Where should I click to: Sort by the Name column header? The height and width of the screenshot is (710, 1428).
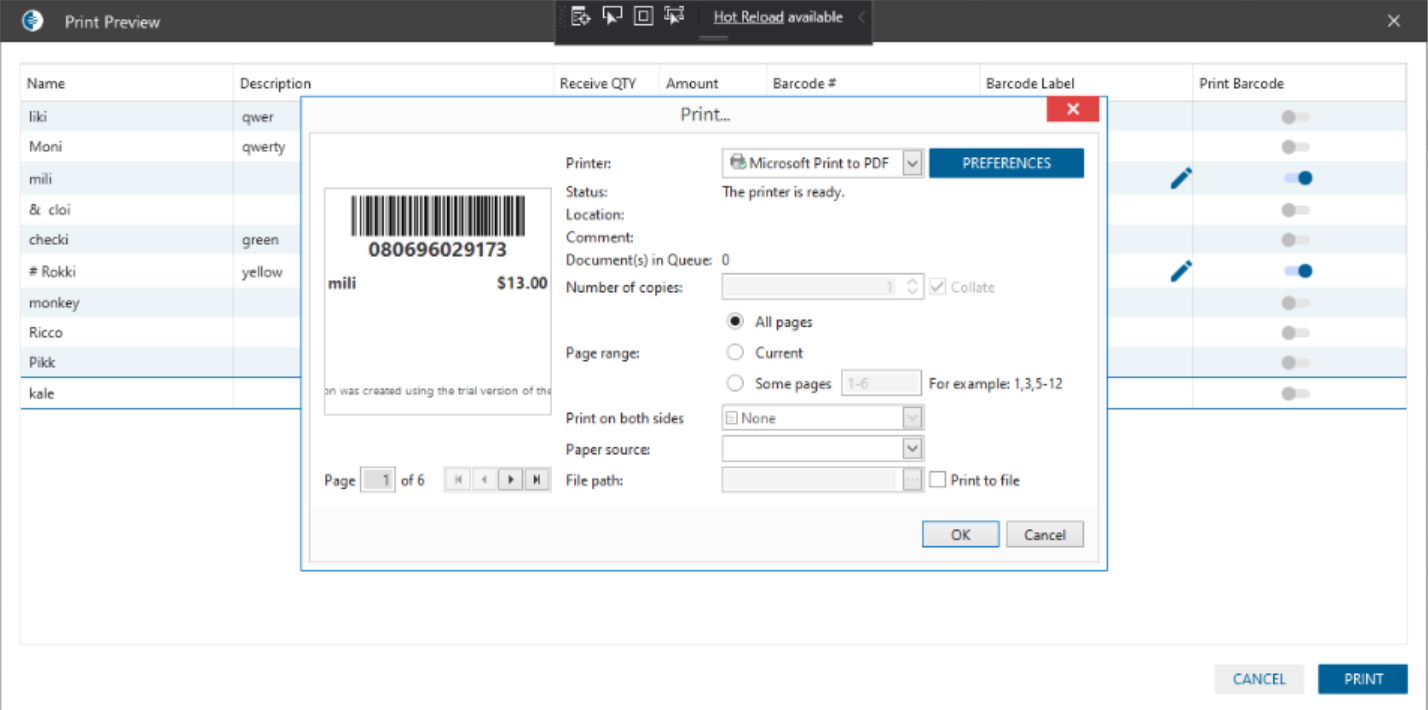click(46, 84)
